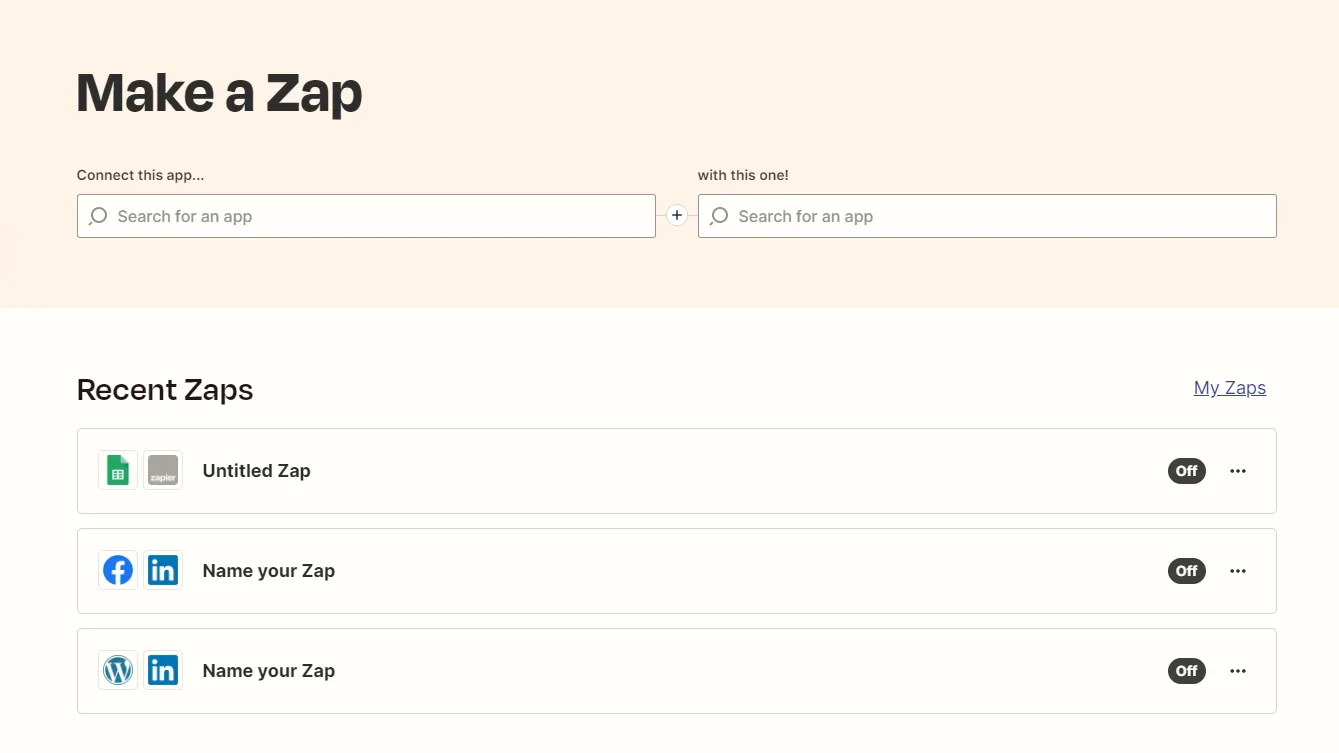Toggle the Off switch on the WordPress LinkedIn Zap
1339x753 pixels.
pos(1187,671)
